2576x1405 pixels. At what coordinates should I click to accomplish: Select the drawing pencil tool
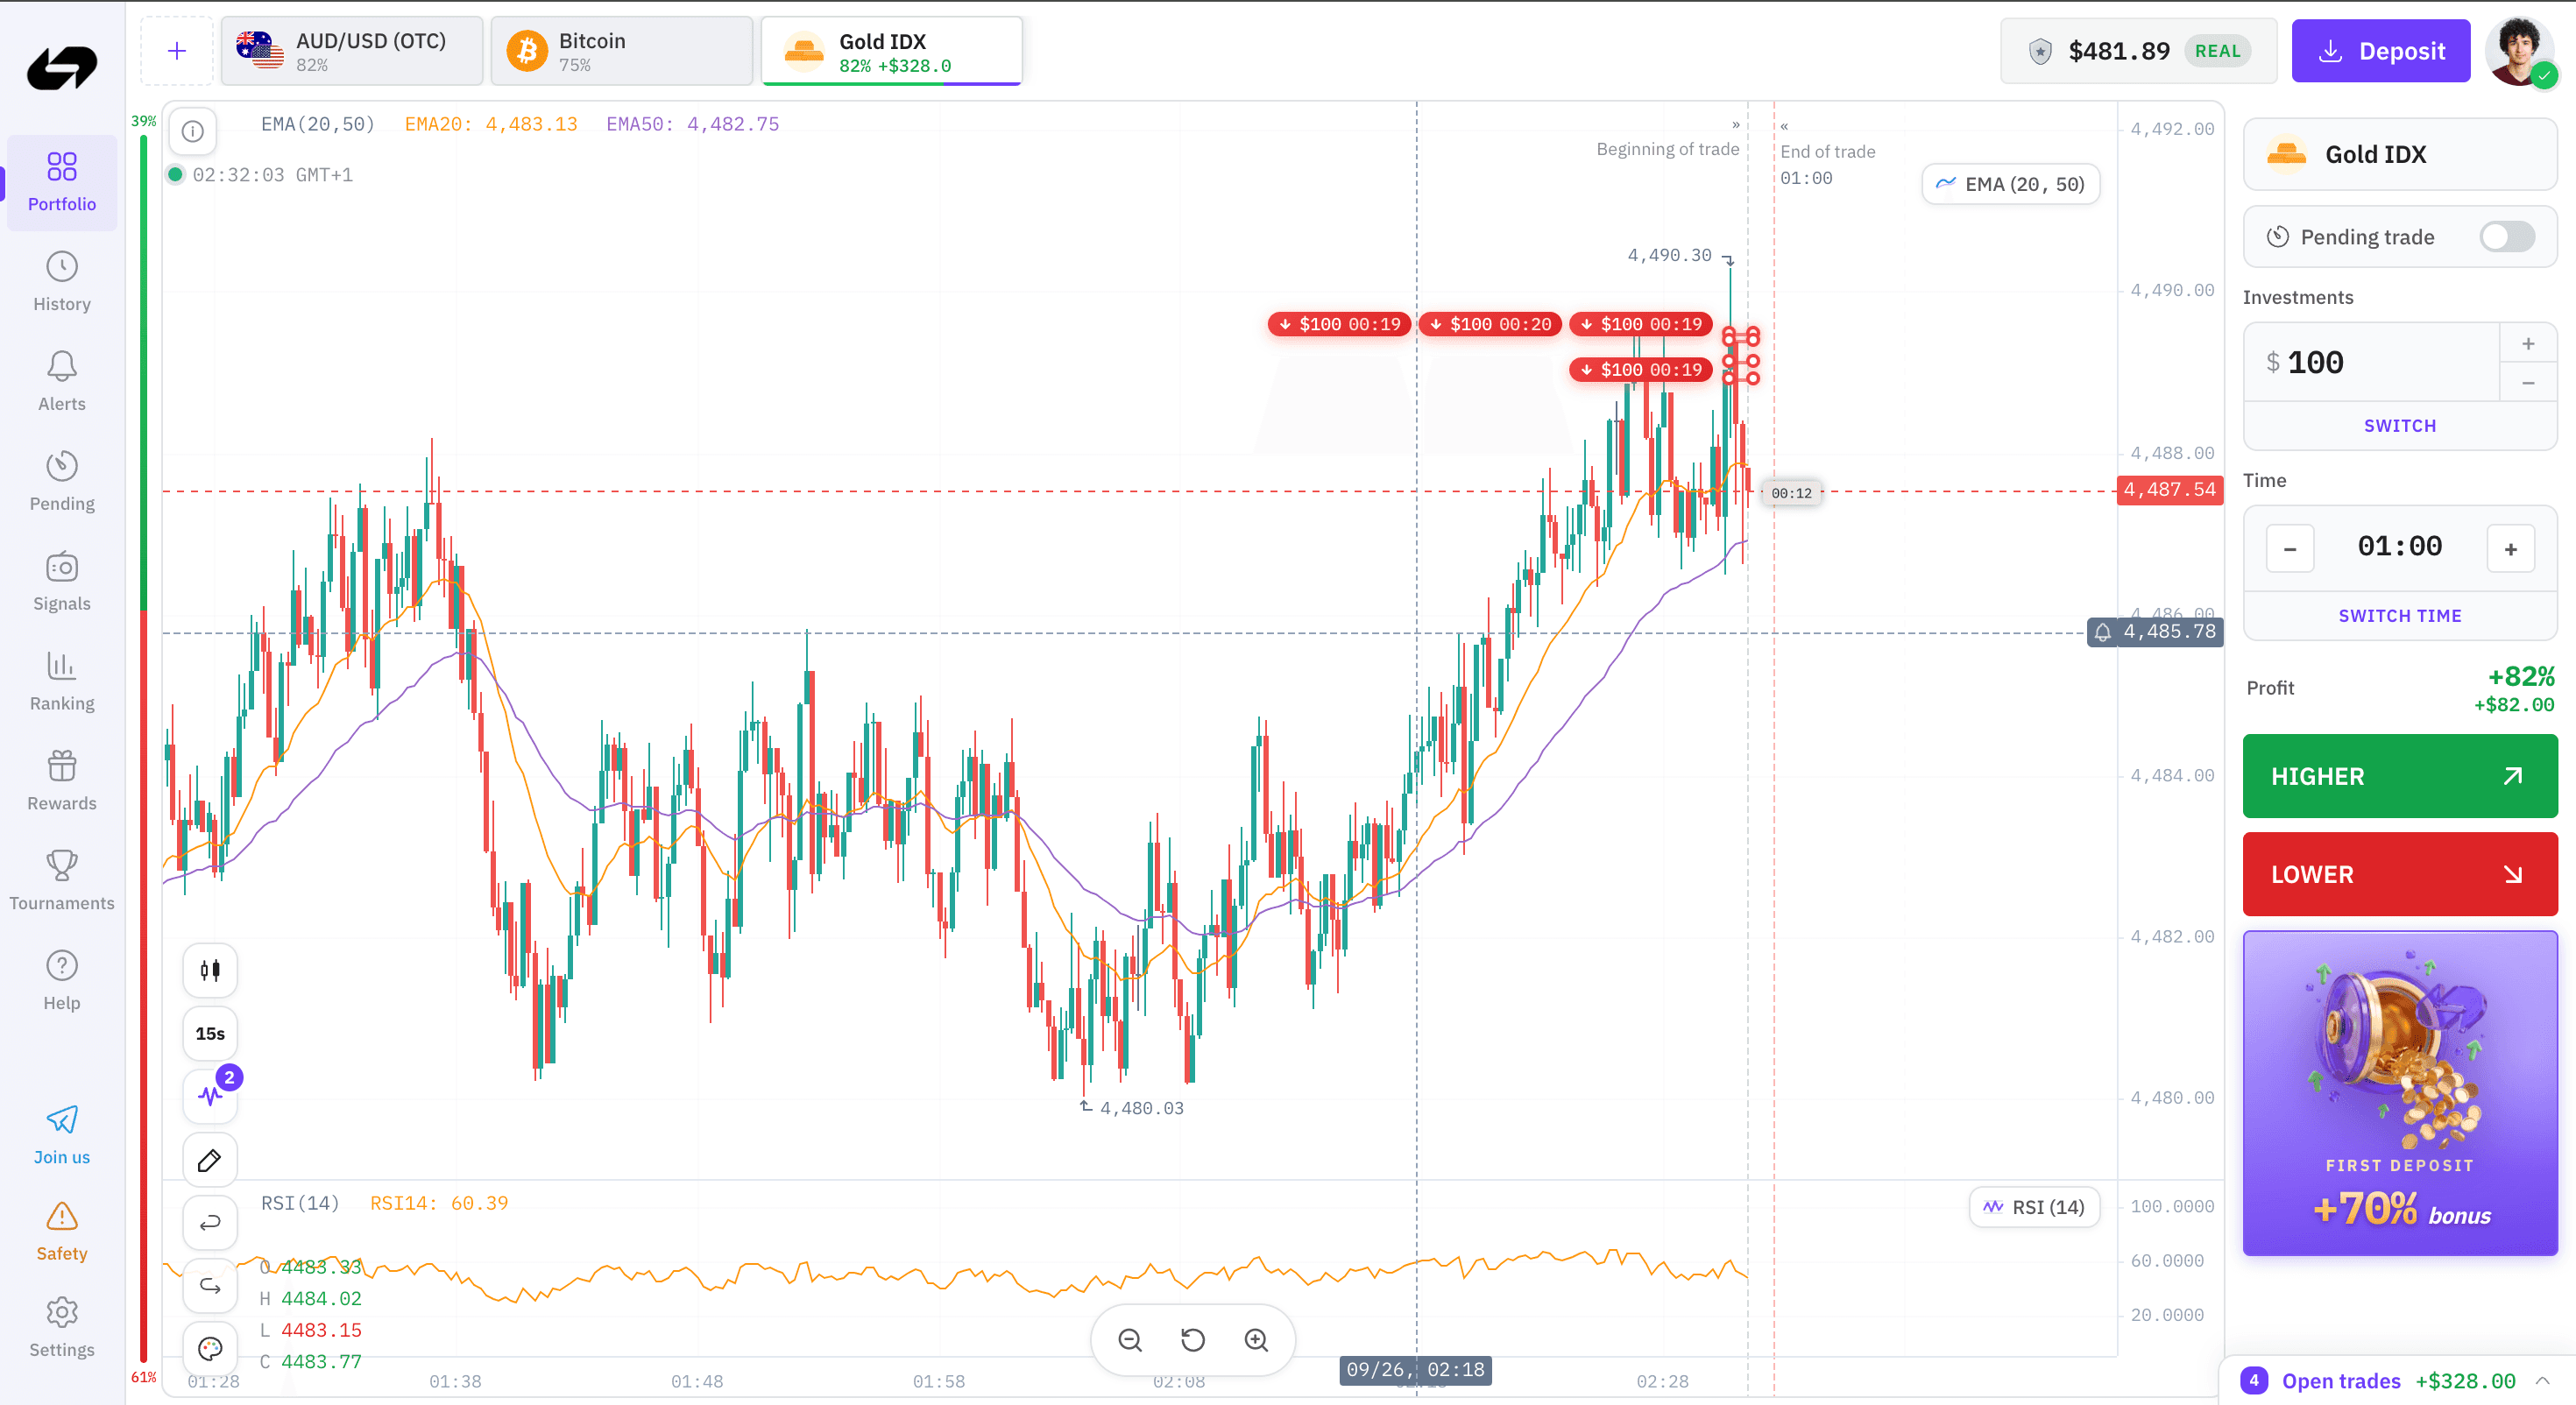210,1160
